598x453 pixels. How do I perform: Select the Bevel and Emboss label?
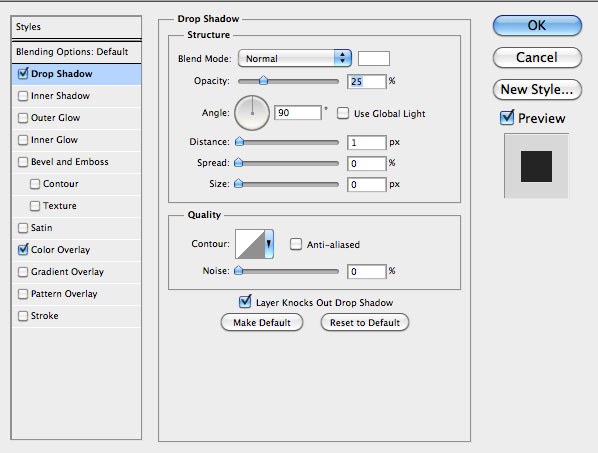point(70,162)
